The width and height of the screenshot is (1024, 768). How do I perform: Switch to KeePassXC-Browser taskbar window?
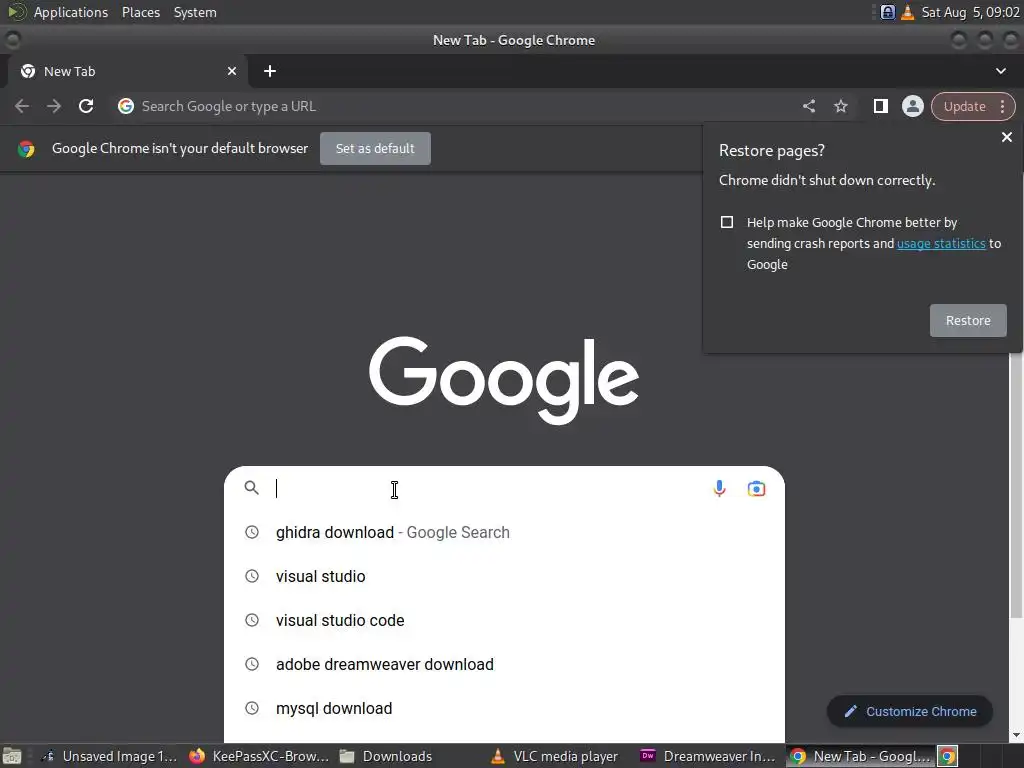[x=259, y=756]
